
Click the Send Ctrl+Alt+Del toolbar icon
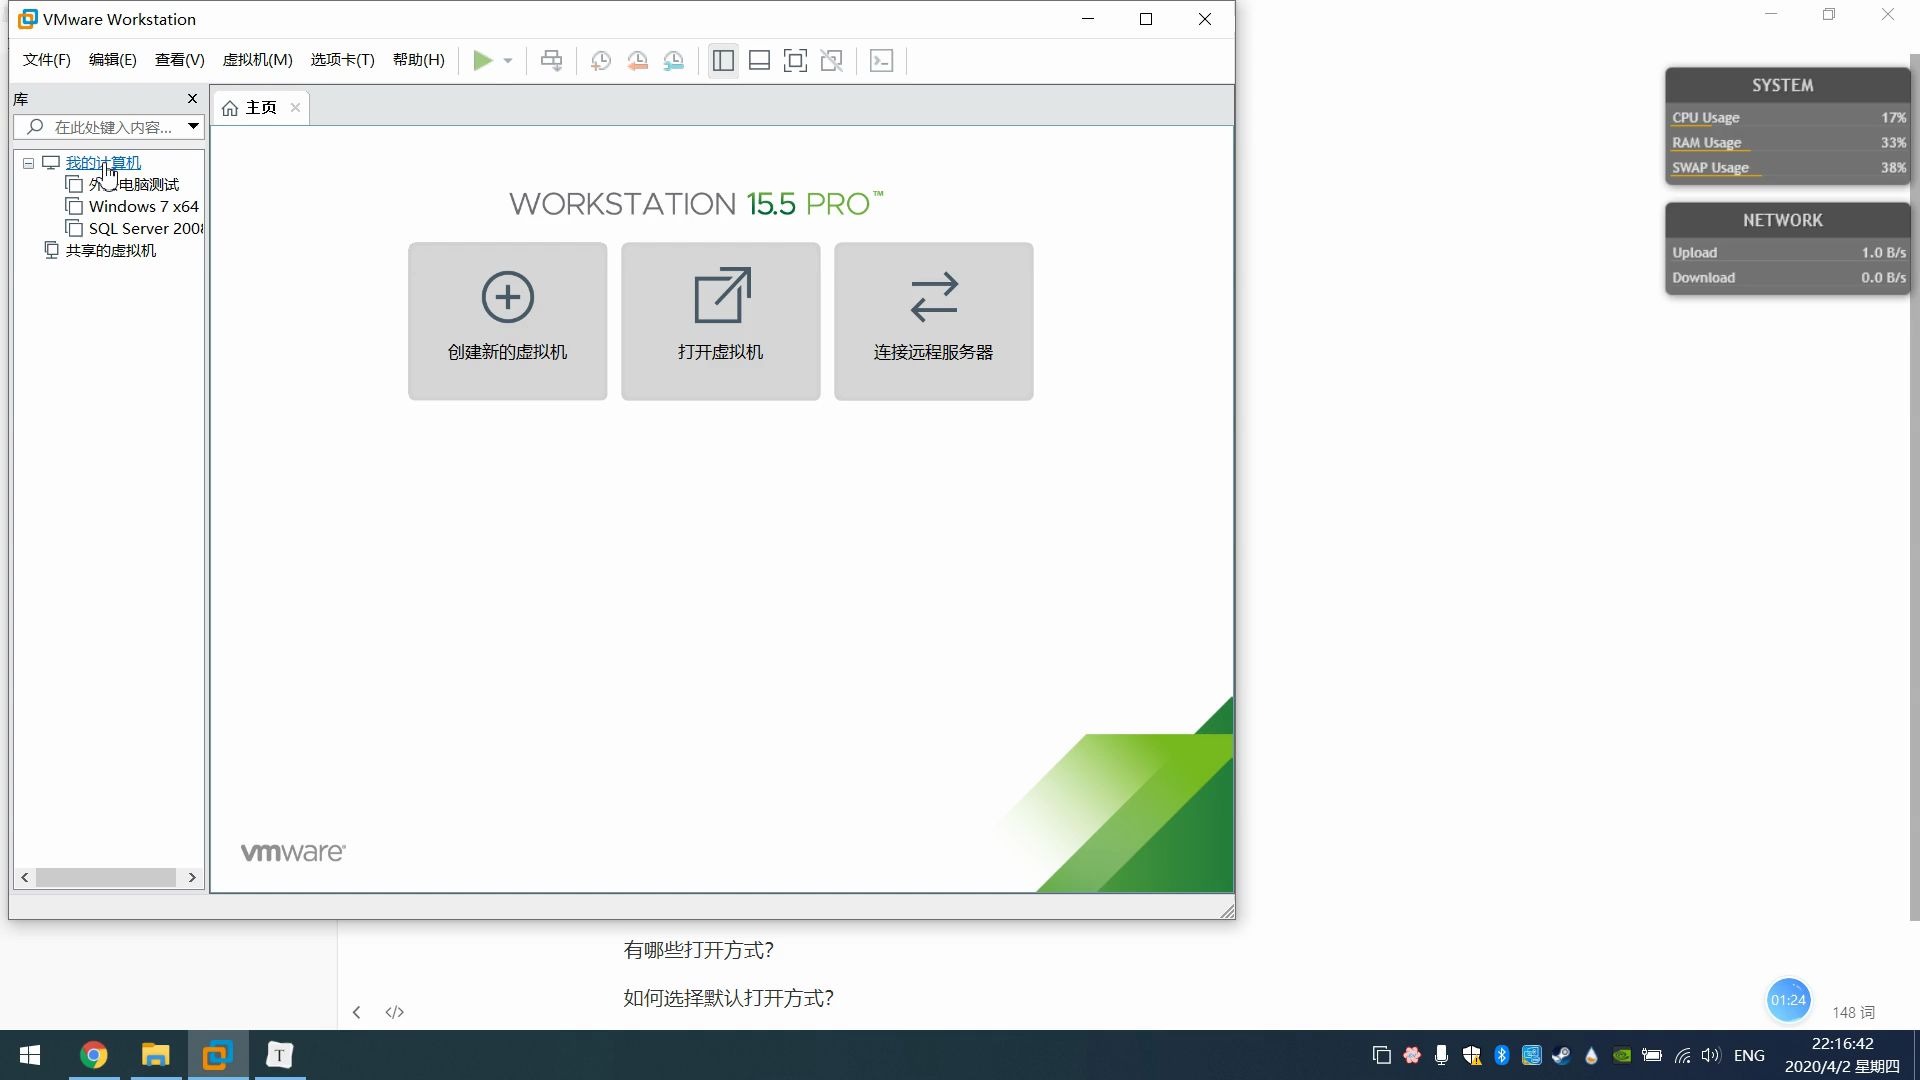551,61
